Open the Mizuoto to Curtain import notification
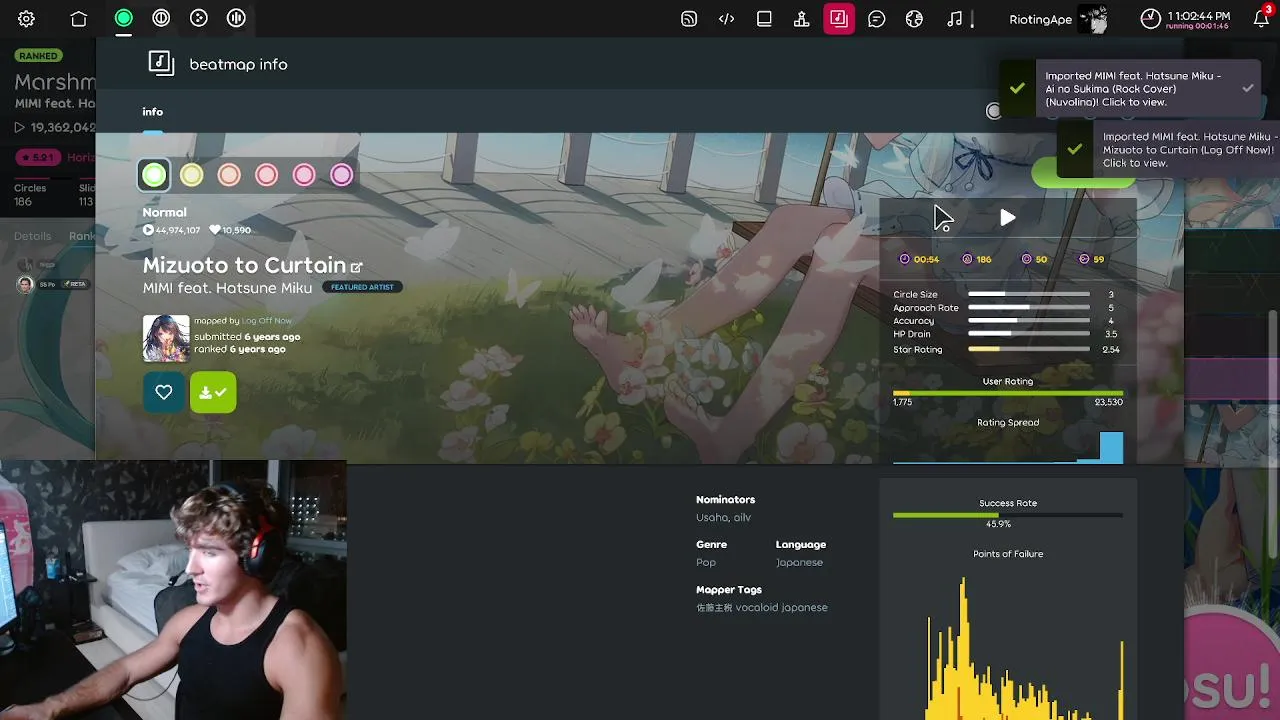 click(x=1168, y=149)
